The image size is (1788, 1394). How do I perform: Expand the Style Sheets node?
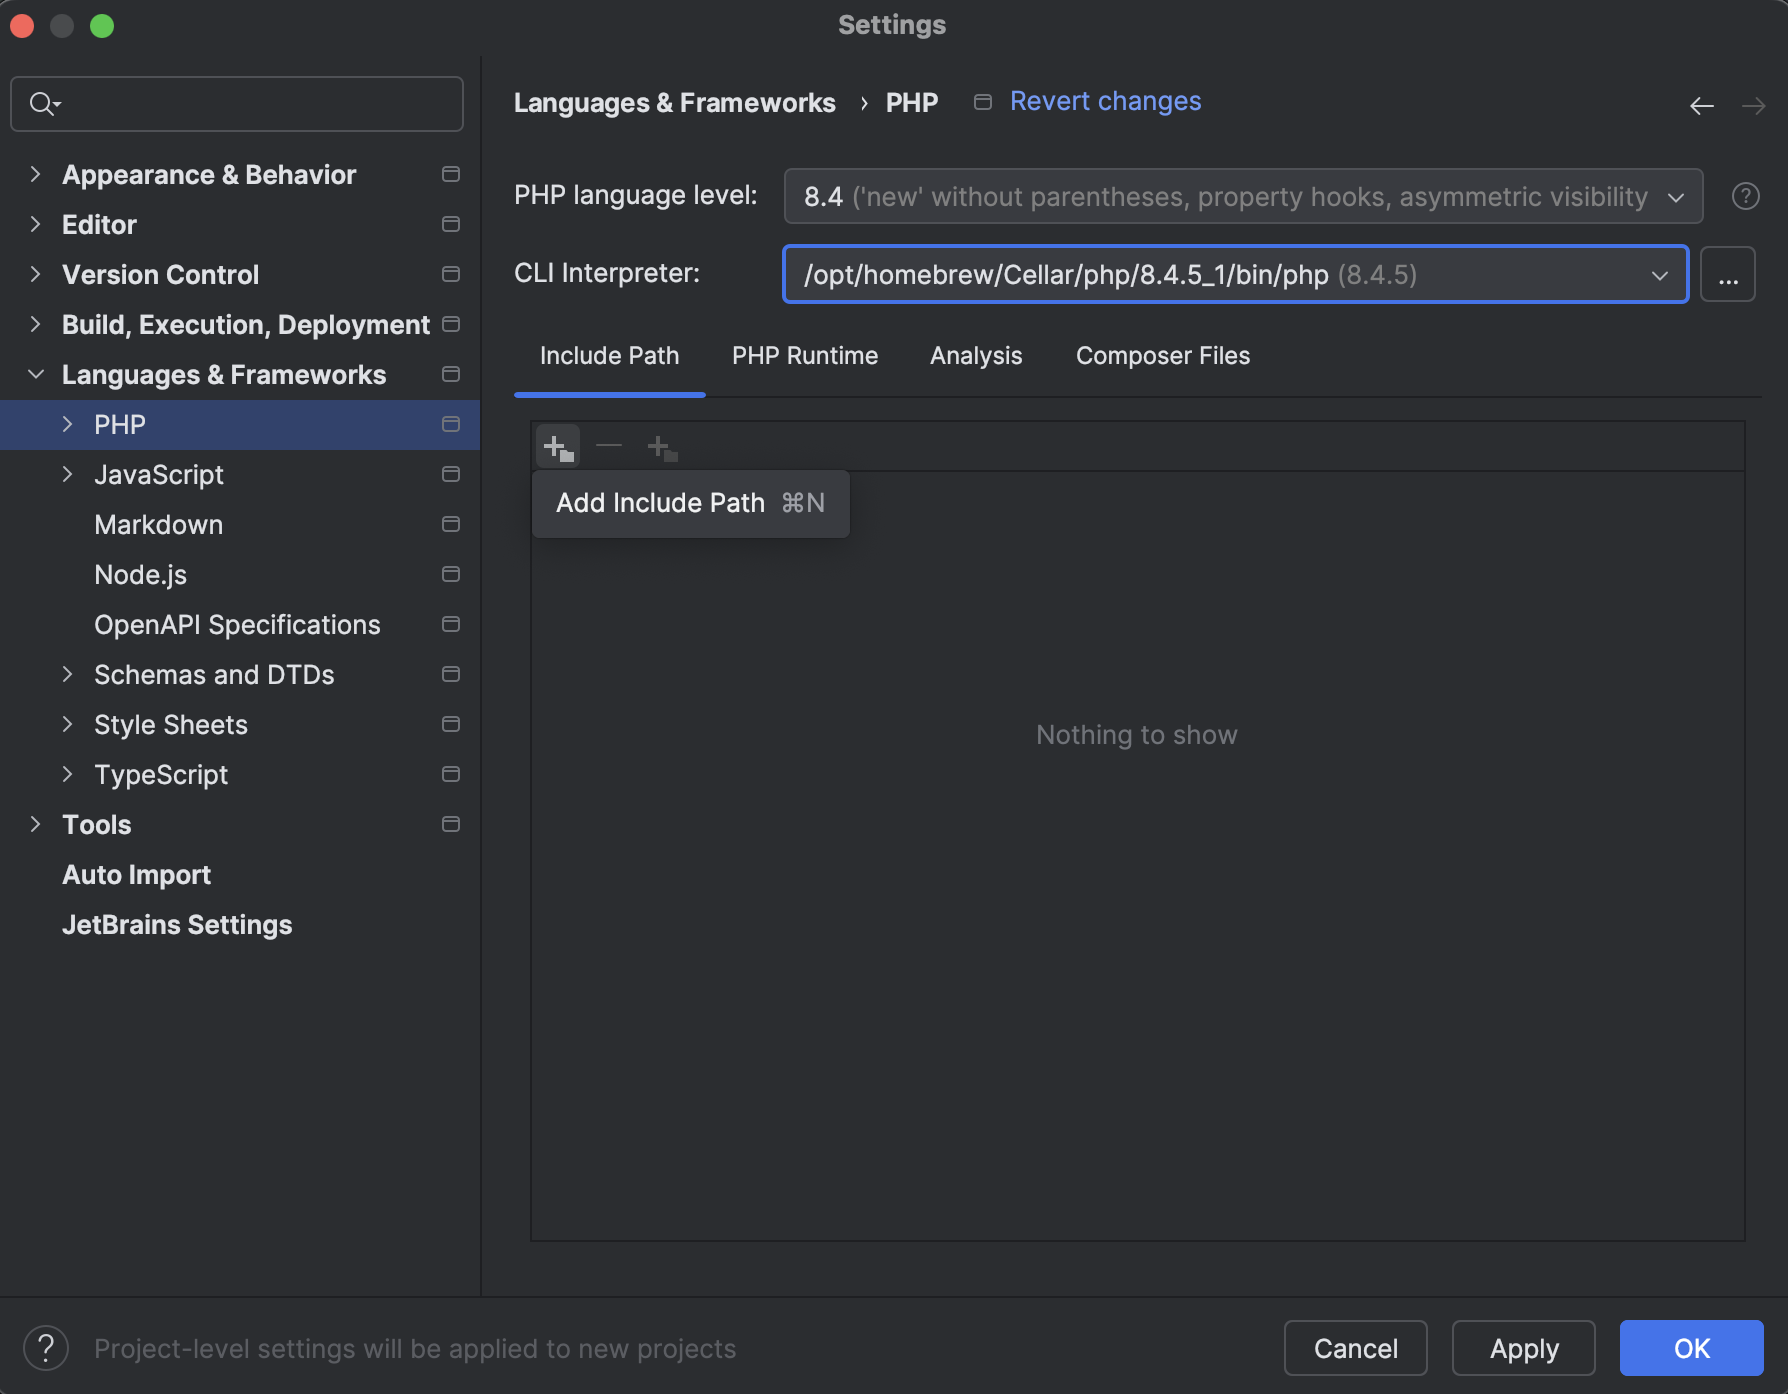(68, 724)
